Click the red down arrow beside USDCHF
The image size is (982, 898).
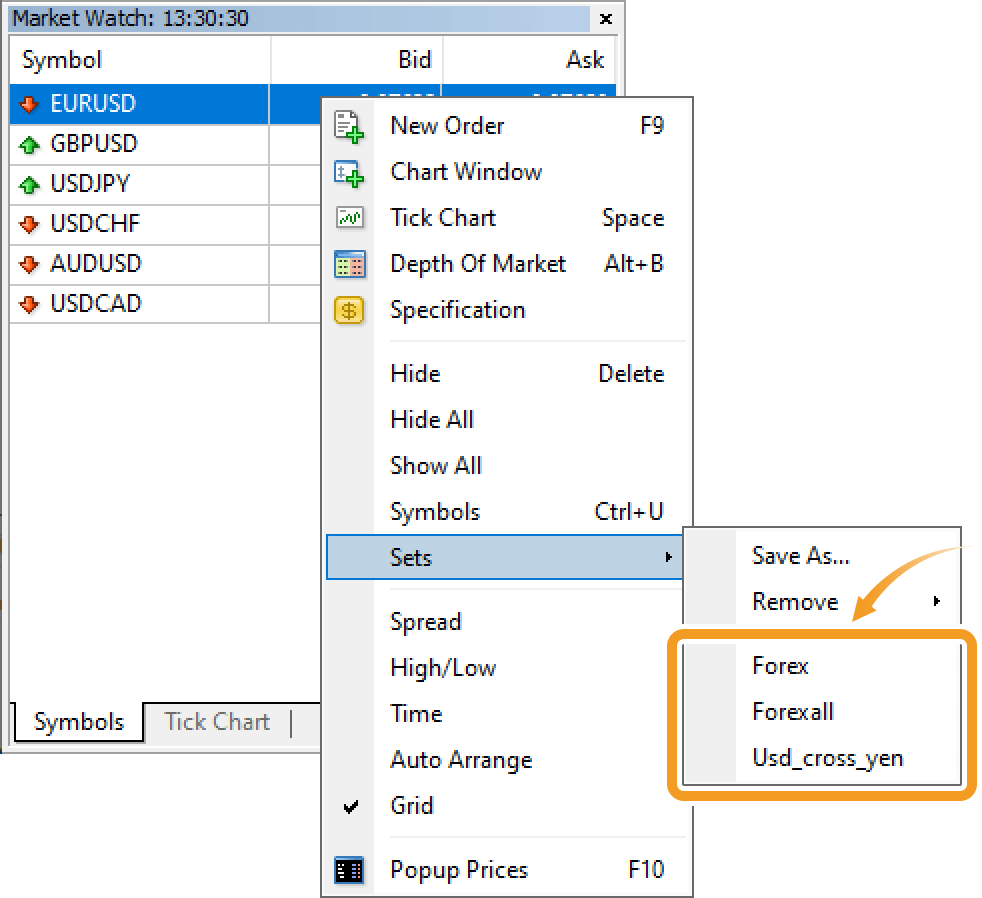29,224
